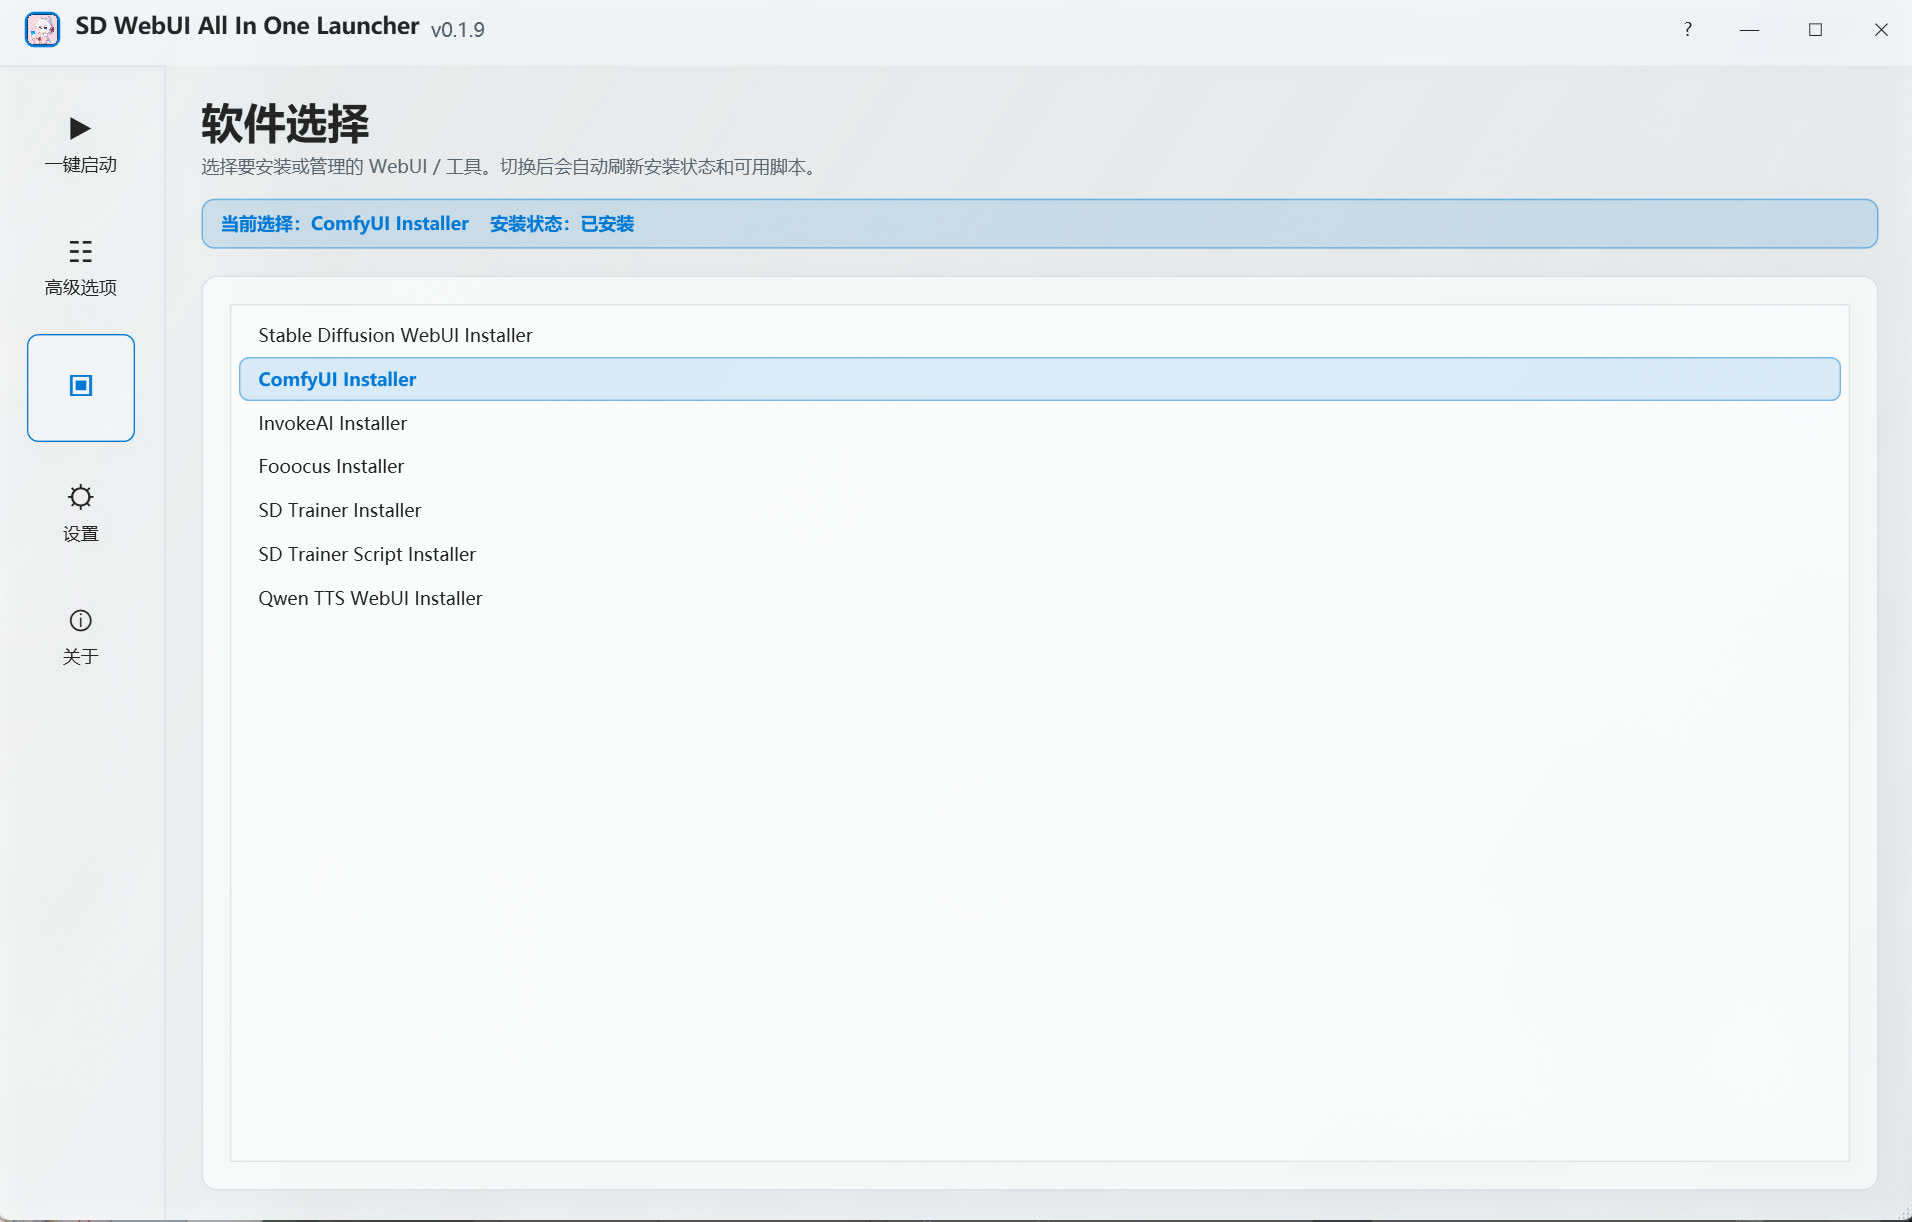Screen dimensions: 1912x1222
Task: Select SD Trainer Installer
Action: [1039, 510]
